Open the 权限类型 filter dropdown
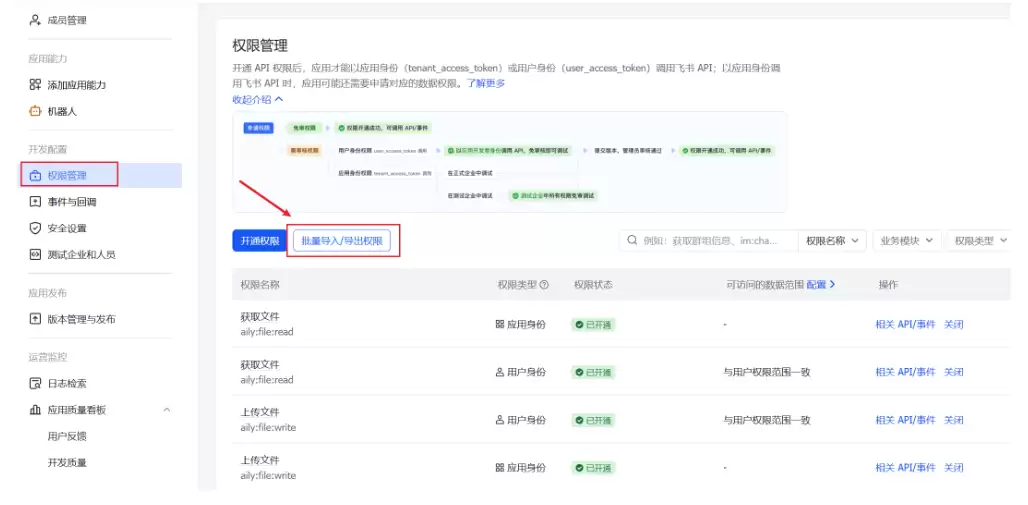This screenshot has height=505, width=1028. tap(980, 241)
